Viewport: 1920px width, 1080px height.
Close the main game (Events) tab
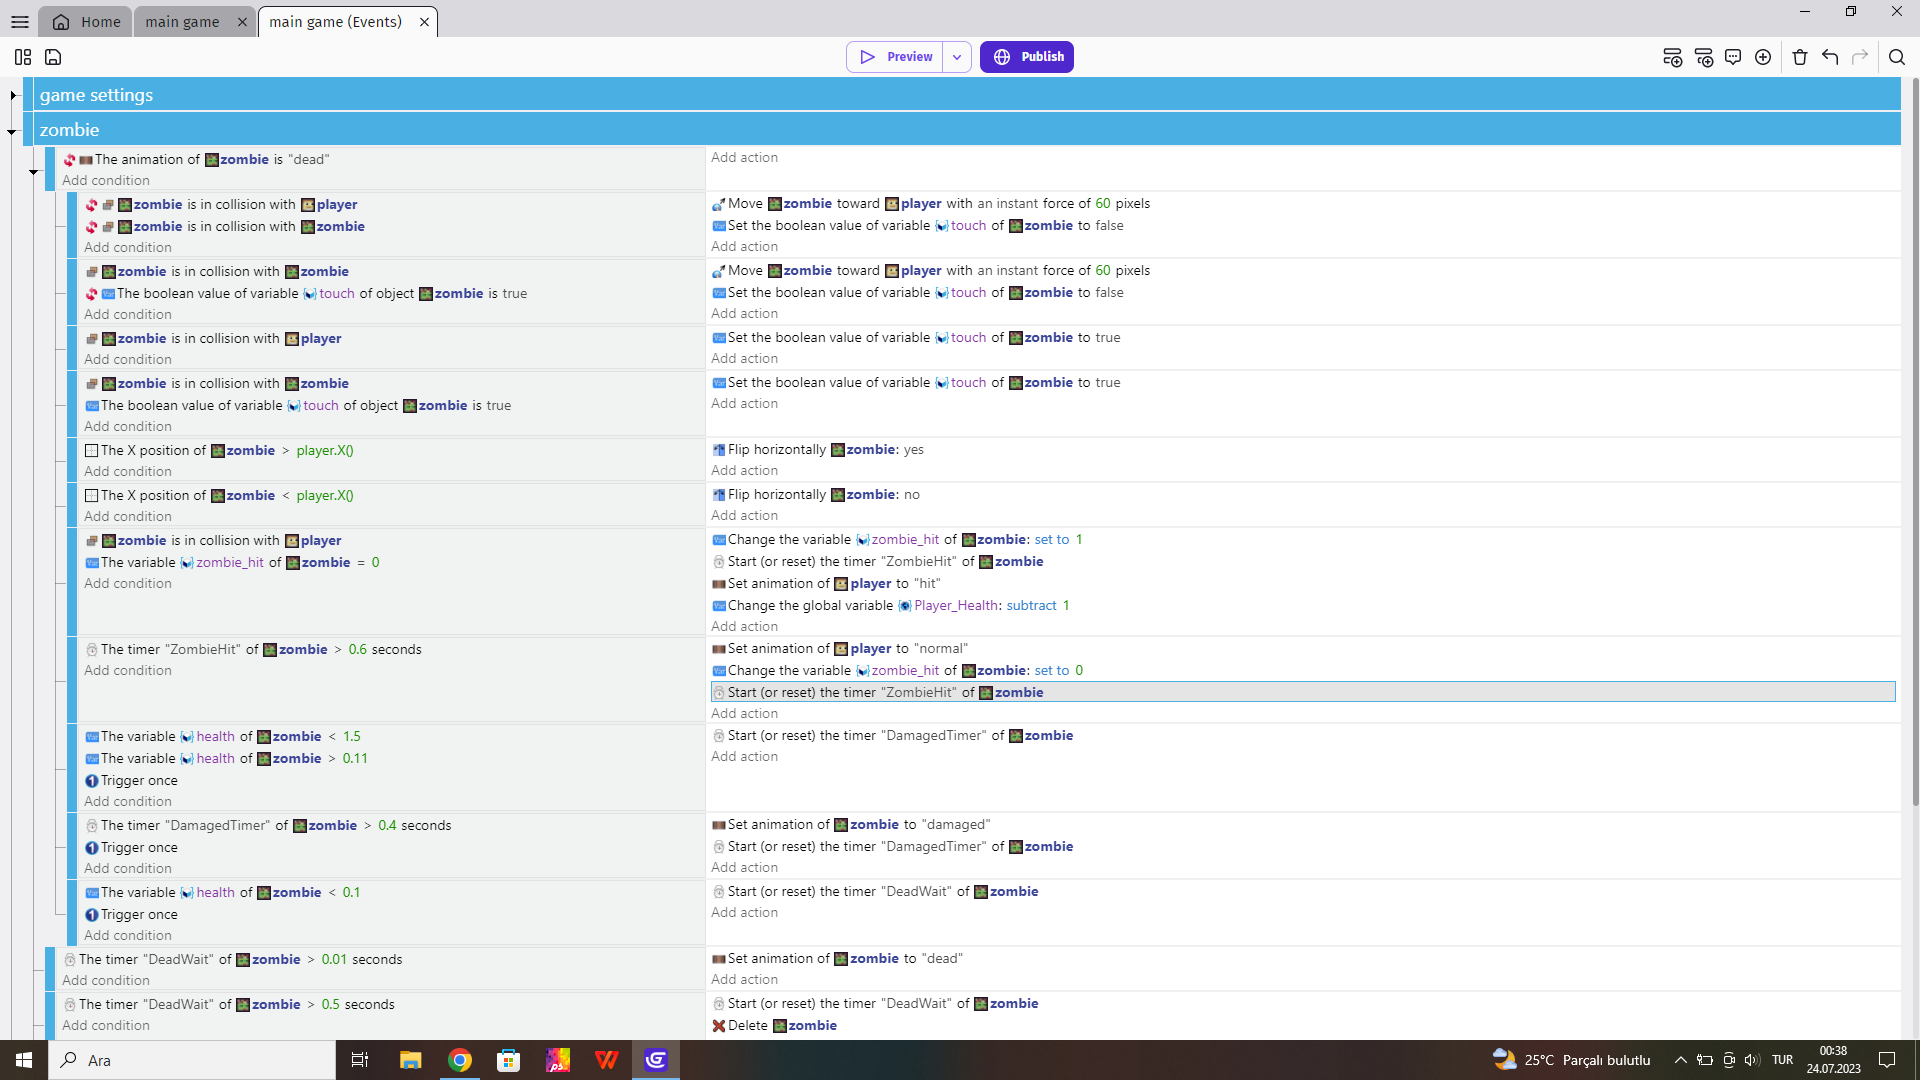pos(424,22)
